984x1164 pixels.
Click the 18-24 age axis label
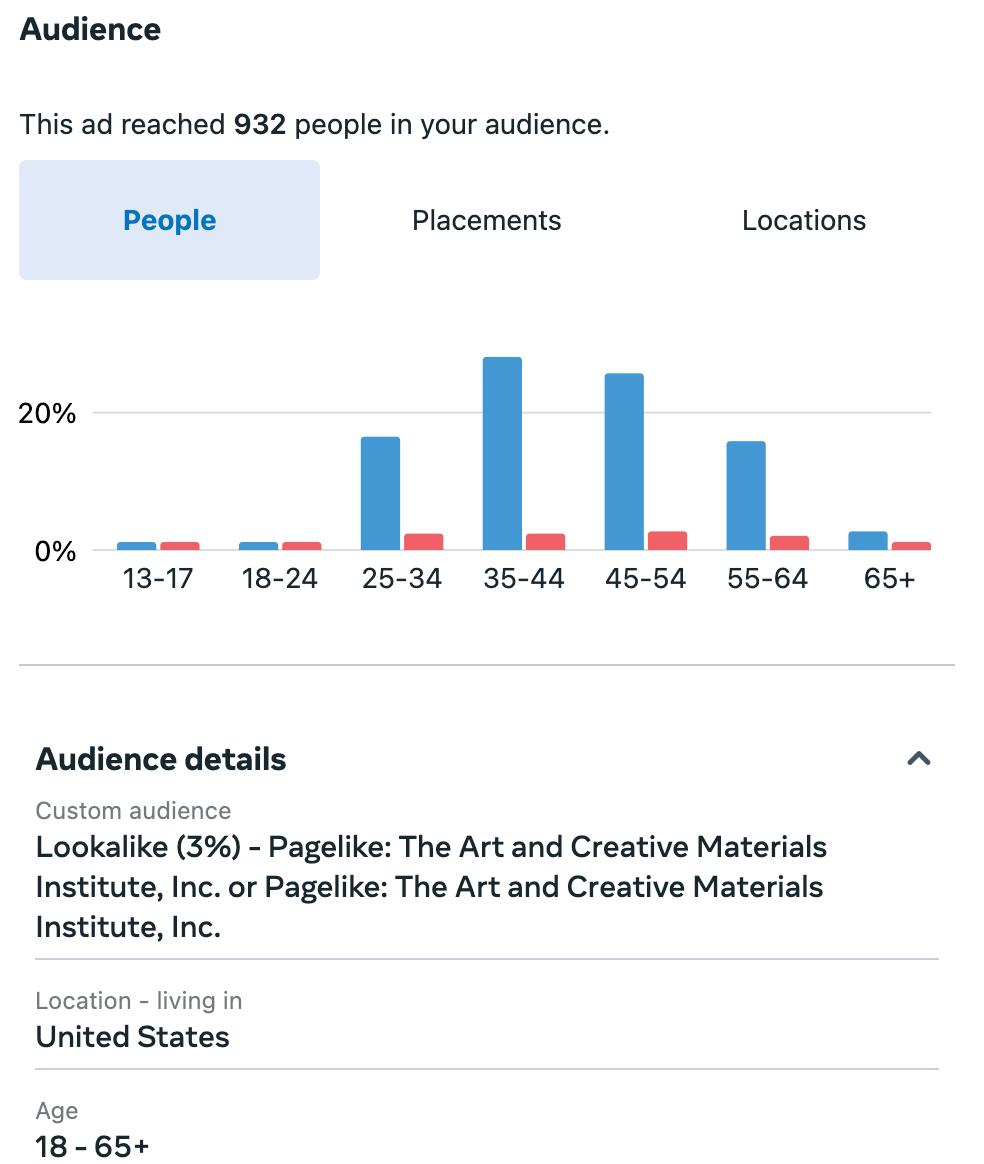pyautogui.click(x=280, y=579)
